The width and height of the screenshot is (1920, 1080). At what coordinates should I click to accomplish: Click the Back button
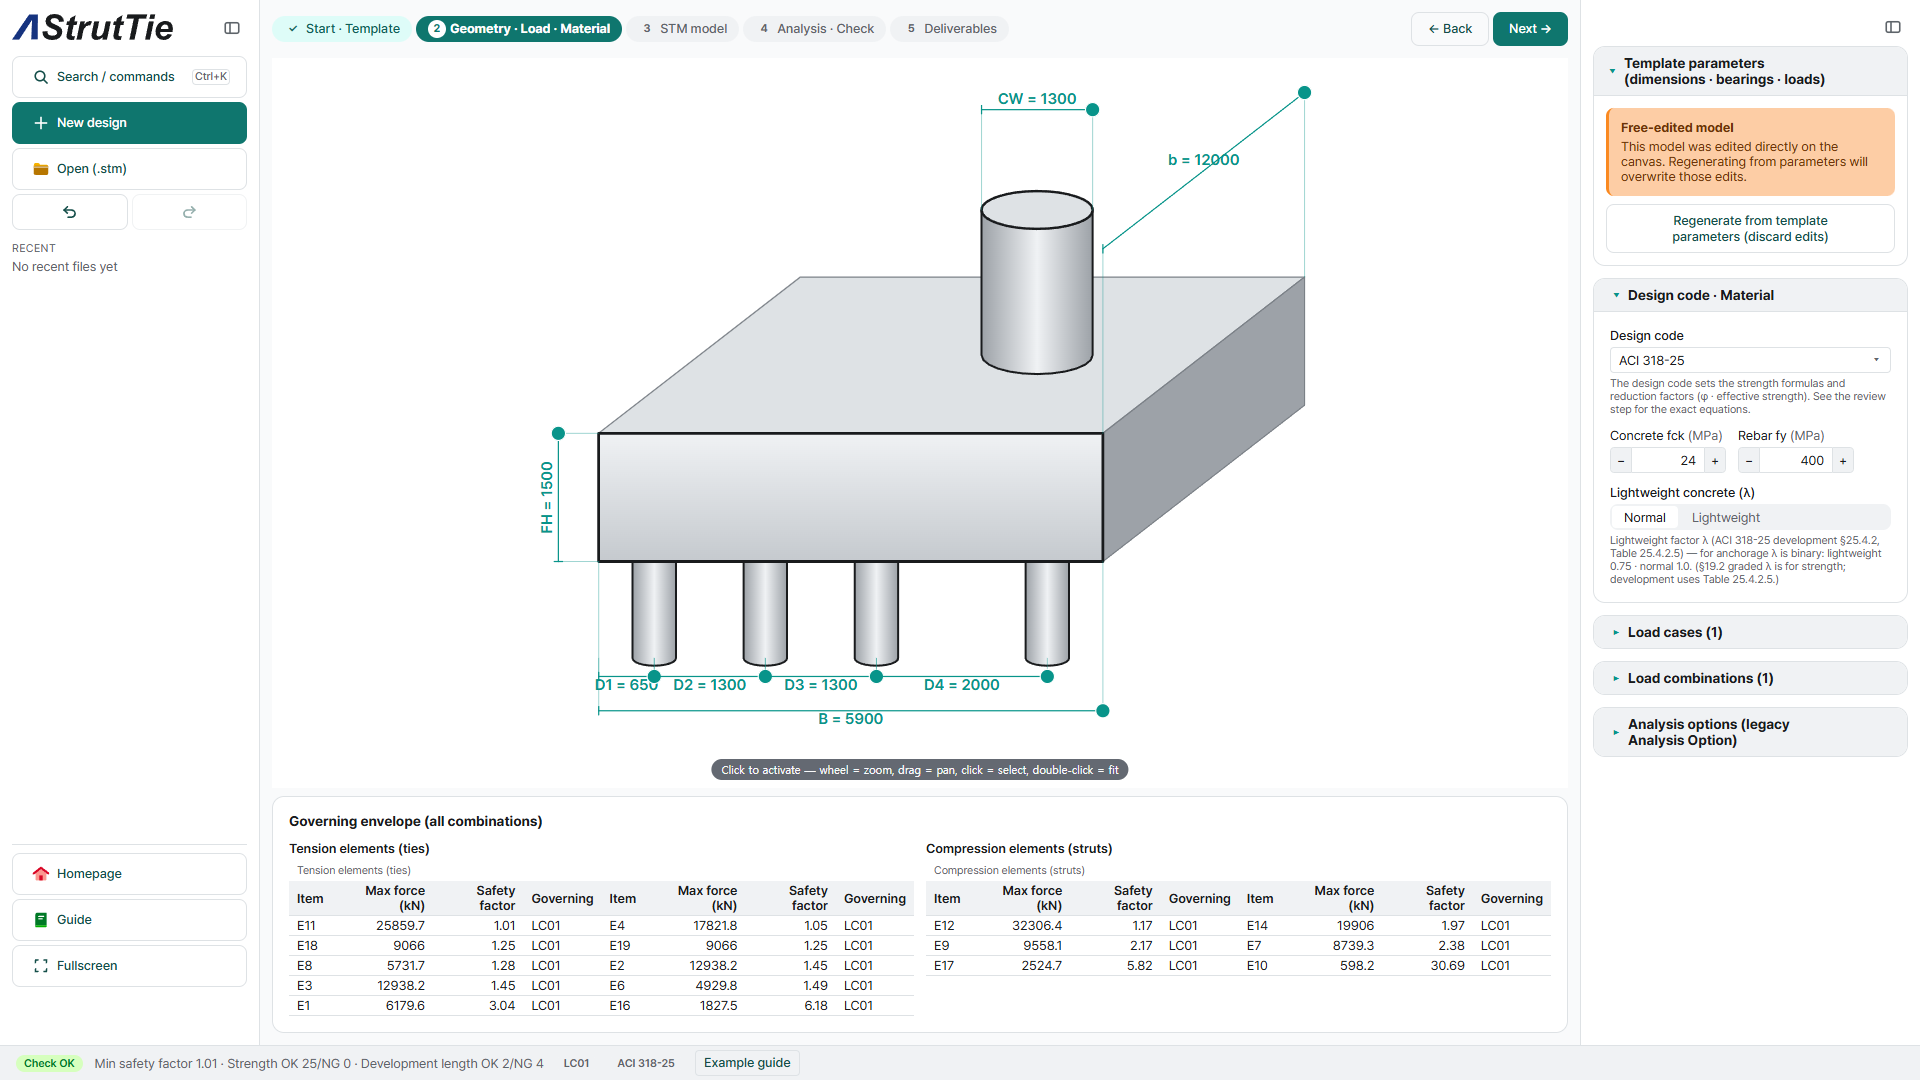coord(1449,29)
